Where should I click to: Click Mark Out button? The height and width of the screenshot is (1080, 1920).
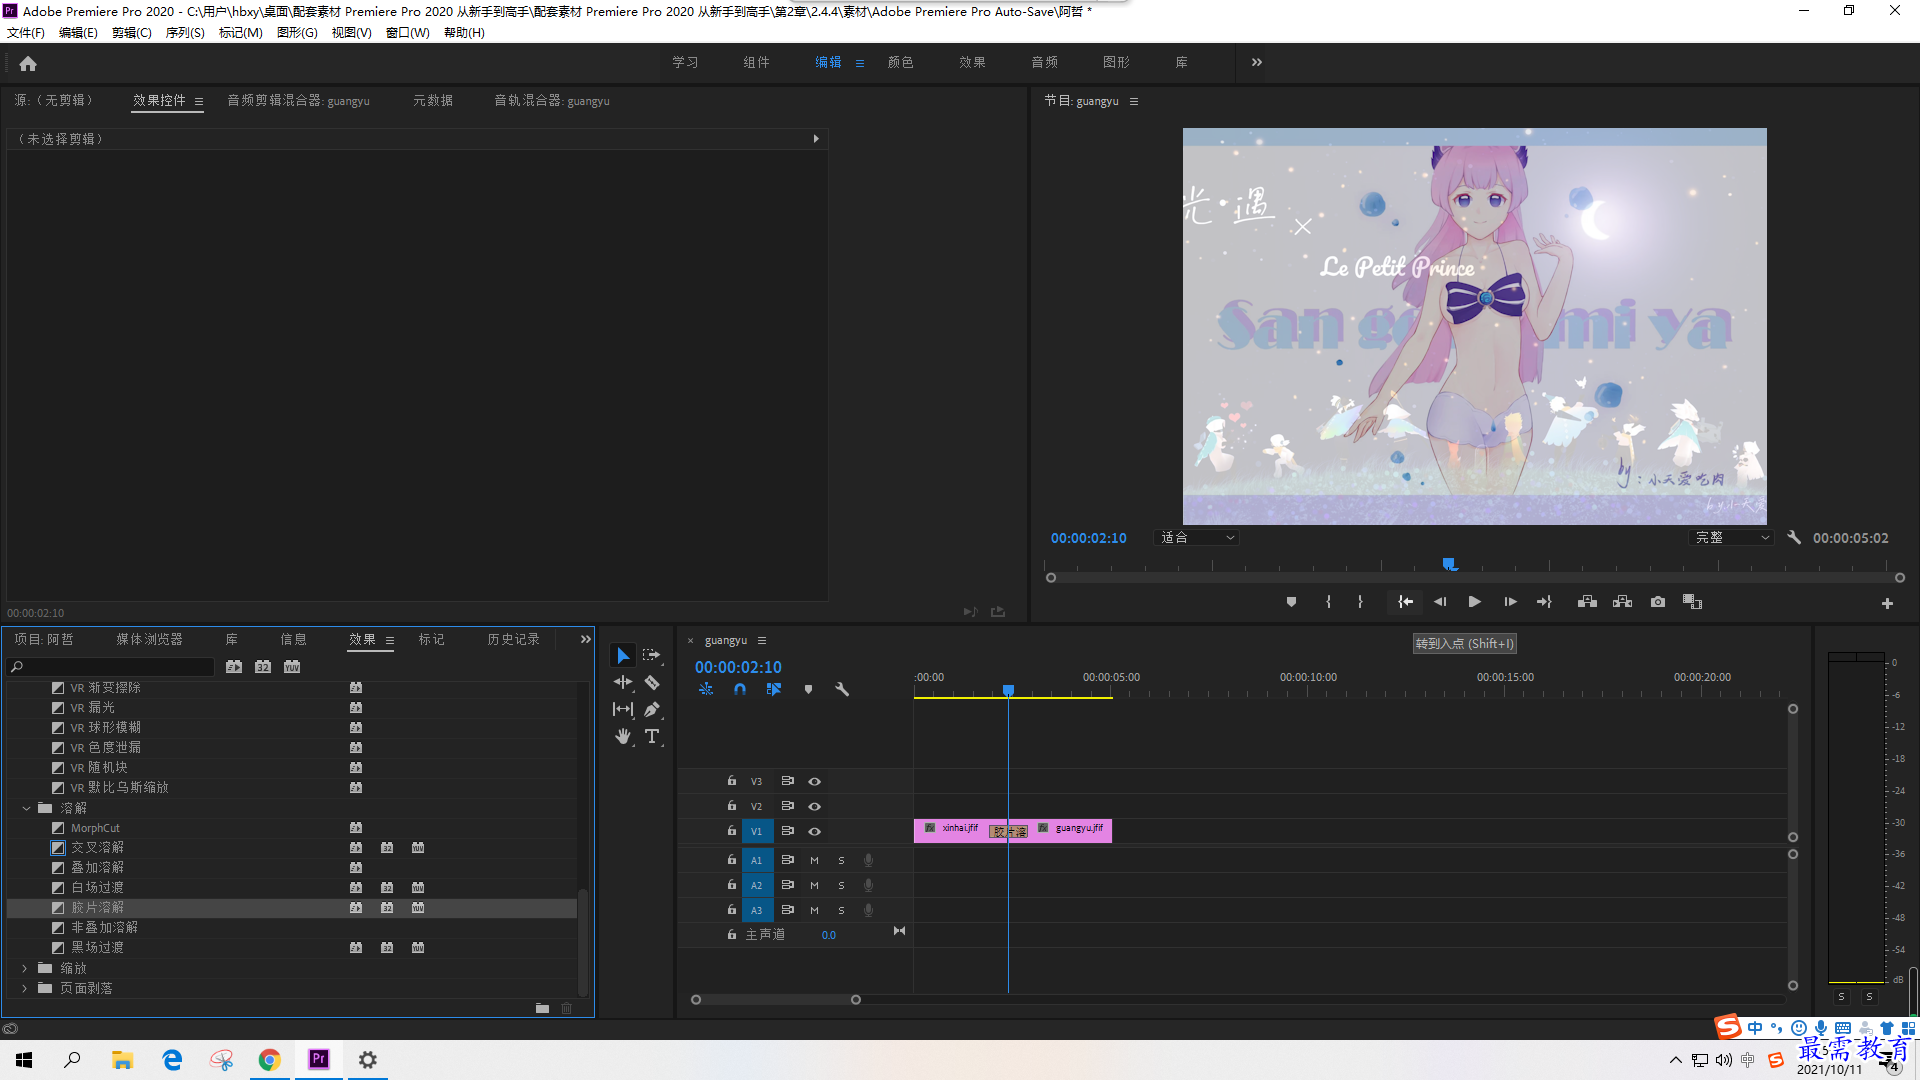1360,602
